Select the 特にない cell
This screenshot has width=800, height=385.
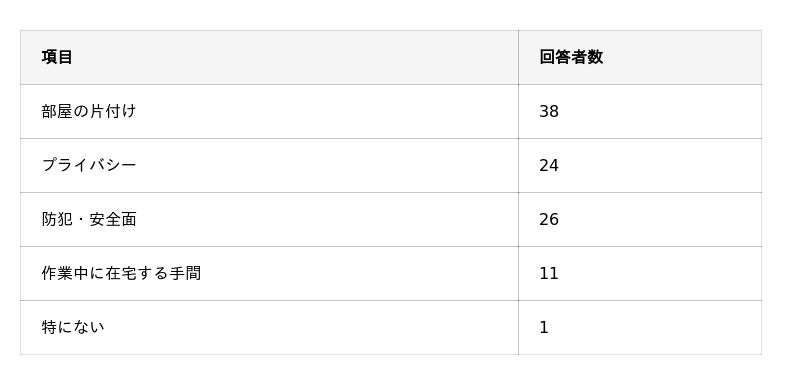[269, 327]
